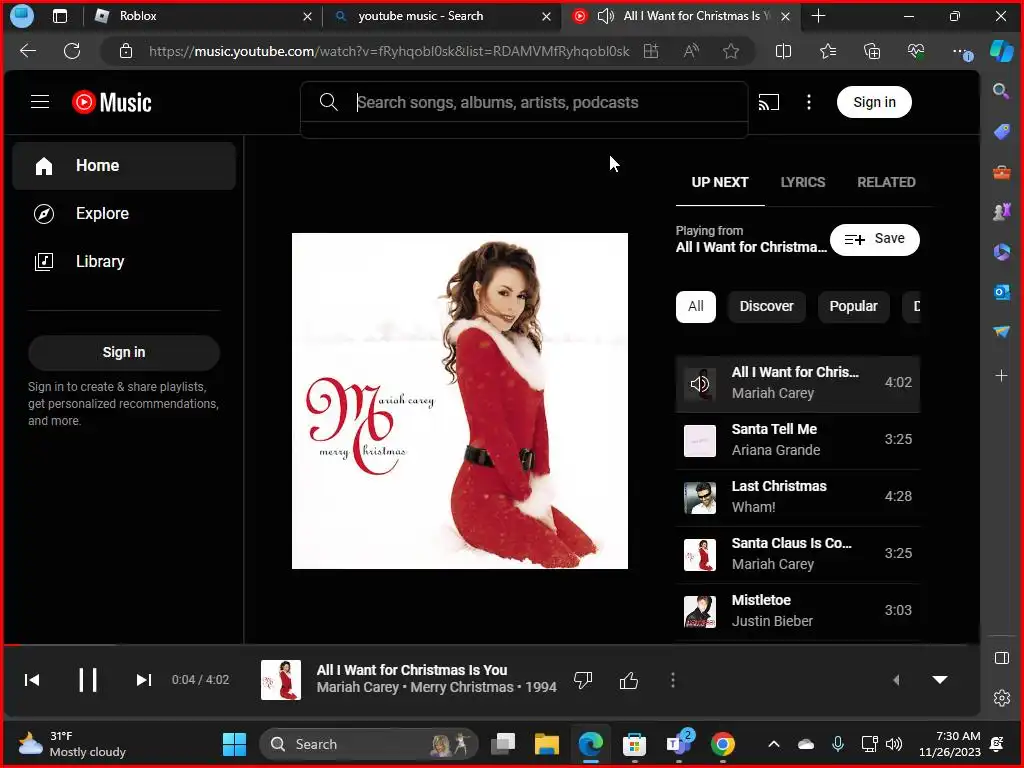Open the Favorites list icon
The height and width of the screenshot is (768, 1024).
[x=827, y=51]
